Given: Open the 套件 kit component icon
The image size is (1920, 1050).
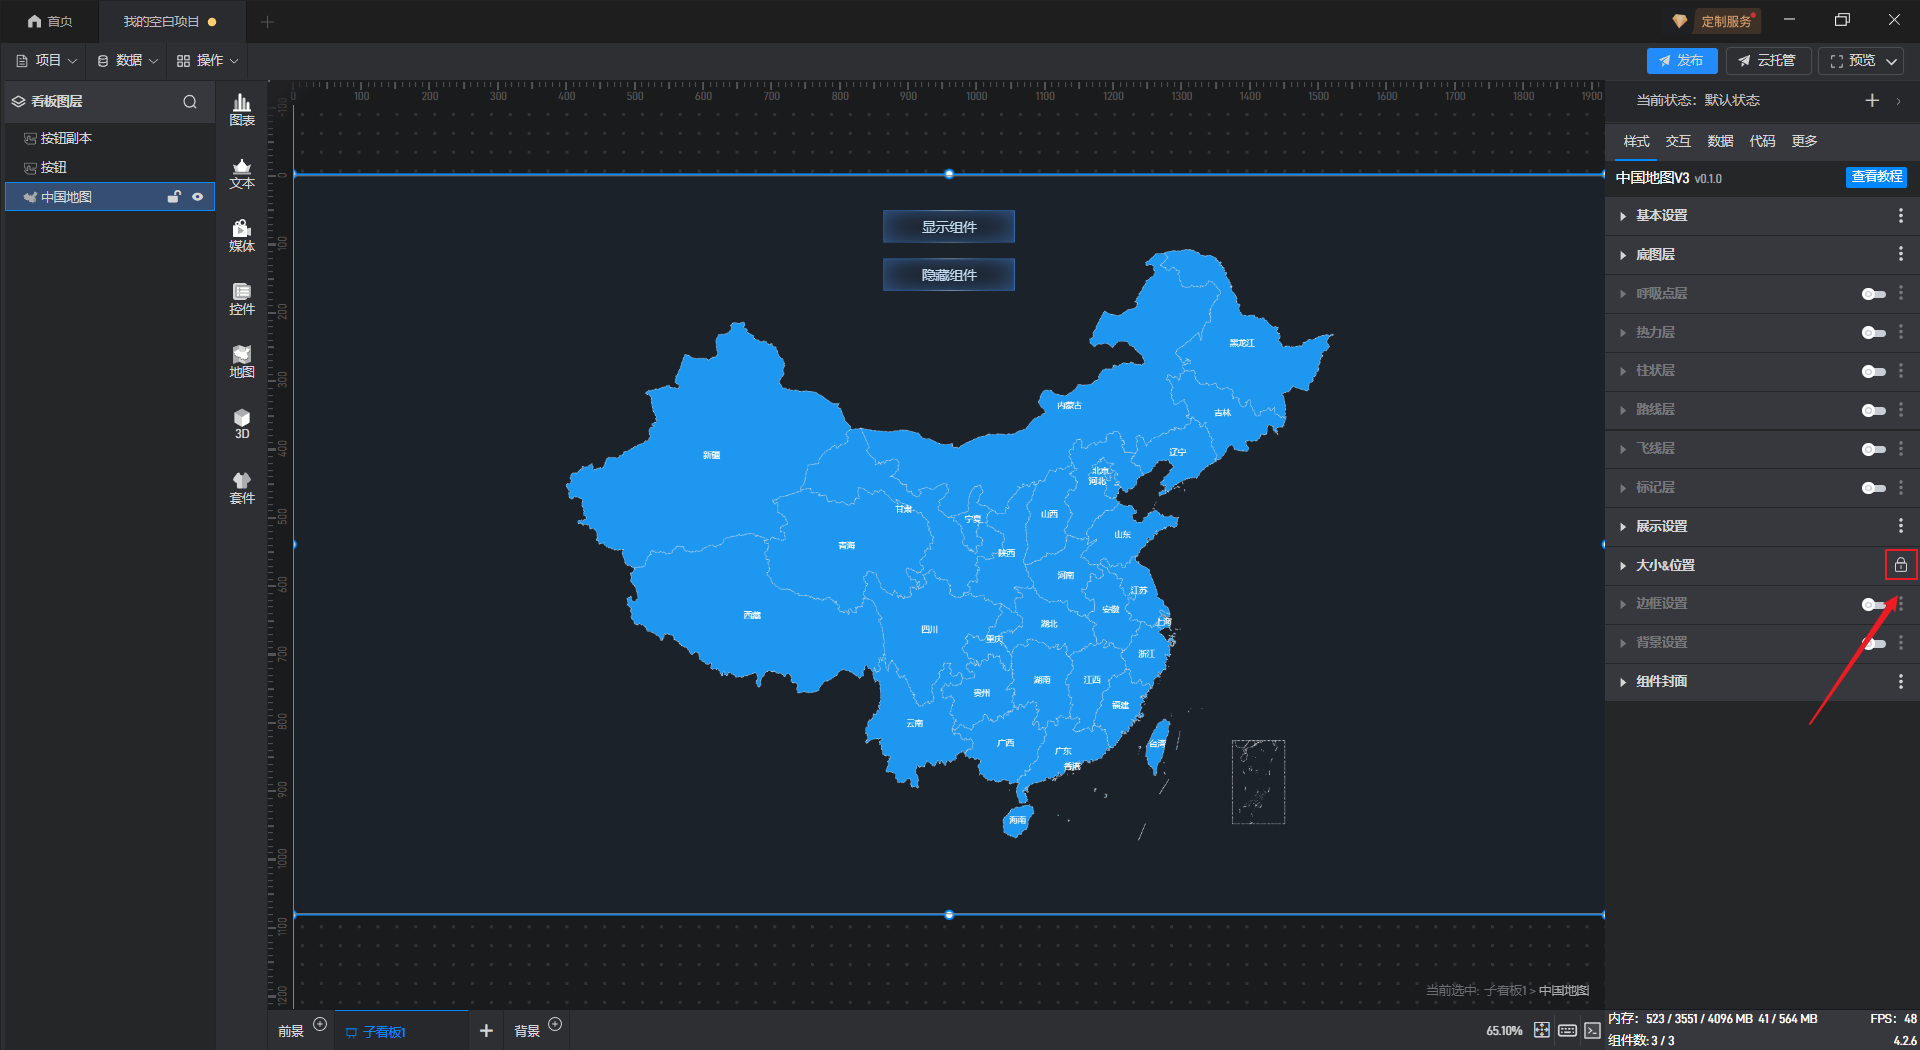Looking at the screenshot, I should (242, 488).
